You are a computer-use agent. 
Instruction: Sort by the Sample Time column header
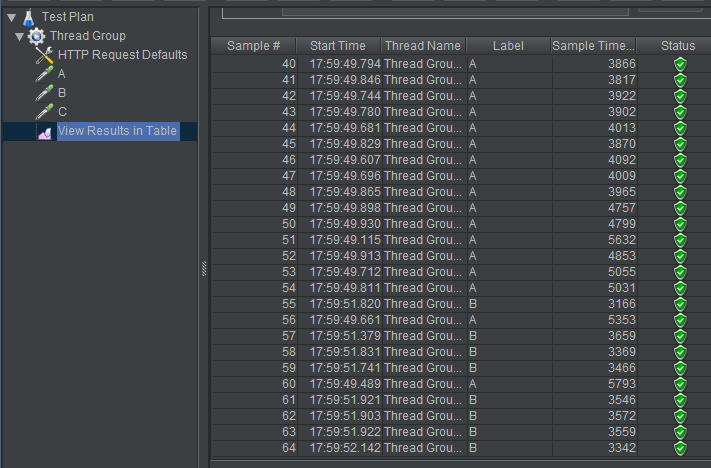click(x=593, y=46)
